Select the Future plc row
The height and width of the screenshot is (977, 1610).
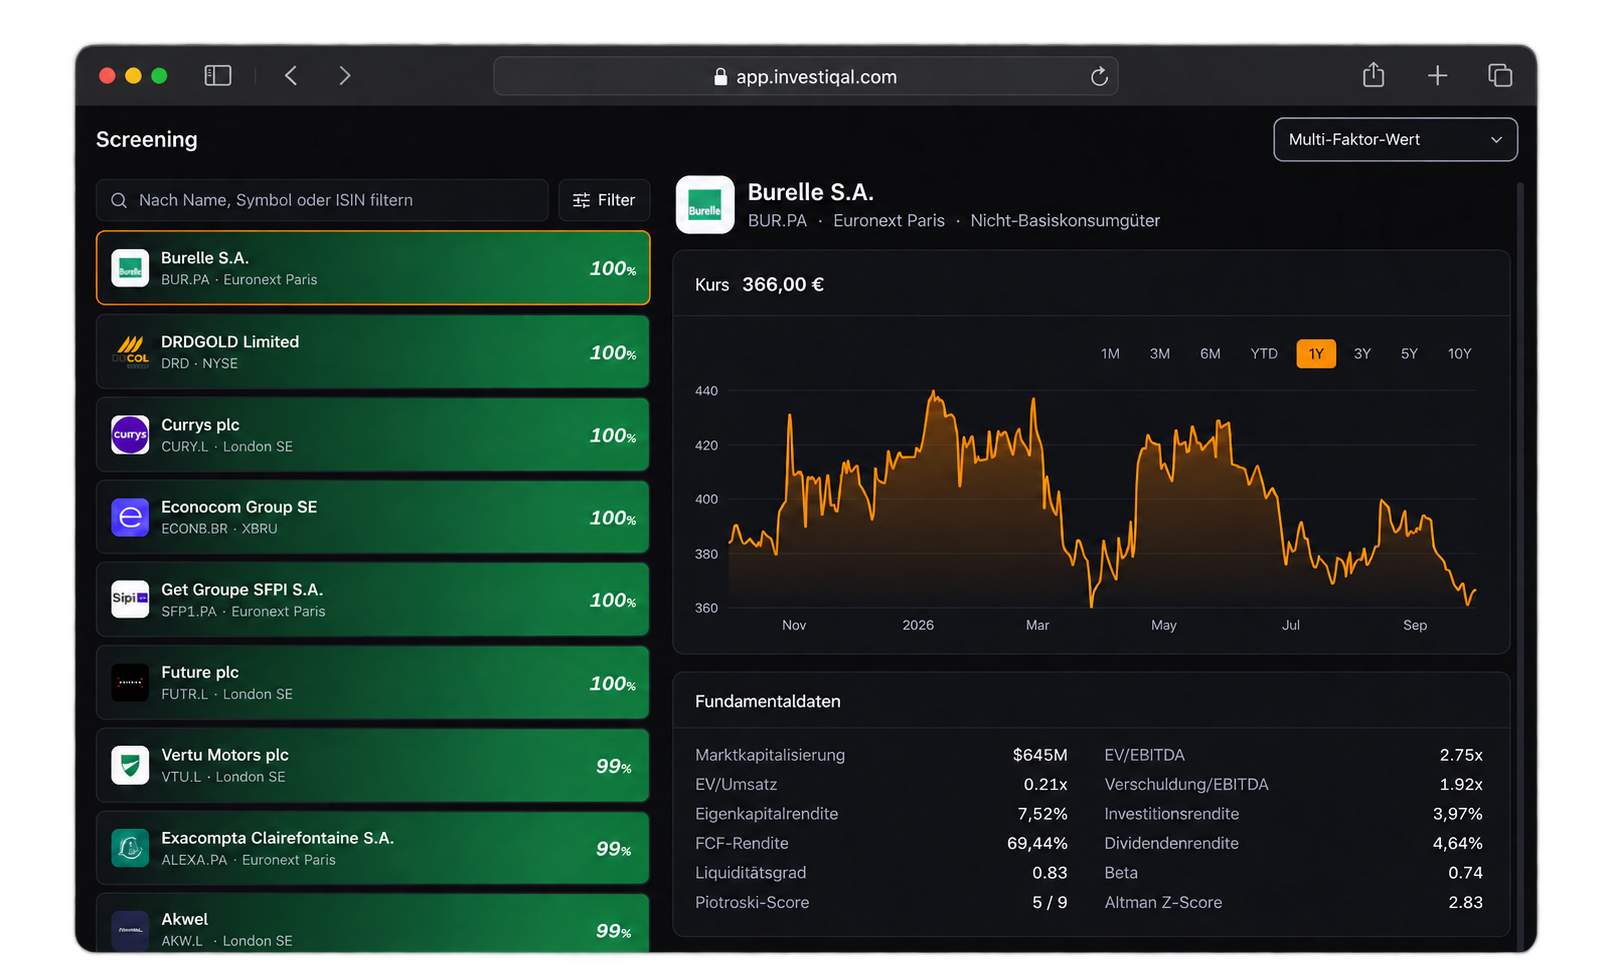tap(373, 682)
